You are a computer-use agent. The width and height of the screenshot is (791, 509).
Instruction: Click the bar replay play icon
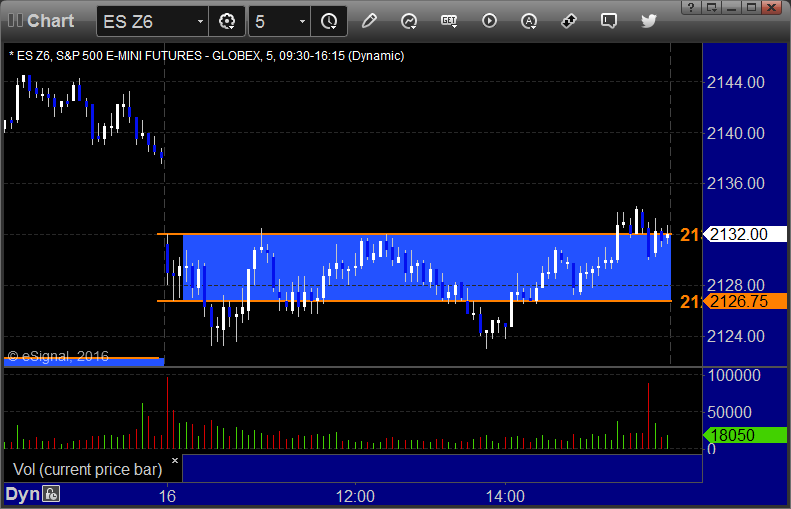pyautogui.click(x=489, y=21)
